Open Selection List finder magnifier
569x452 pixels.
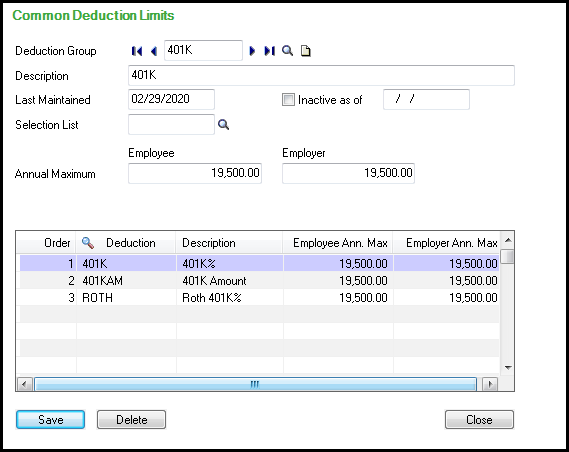pos(223,124)
